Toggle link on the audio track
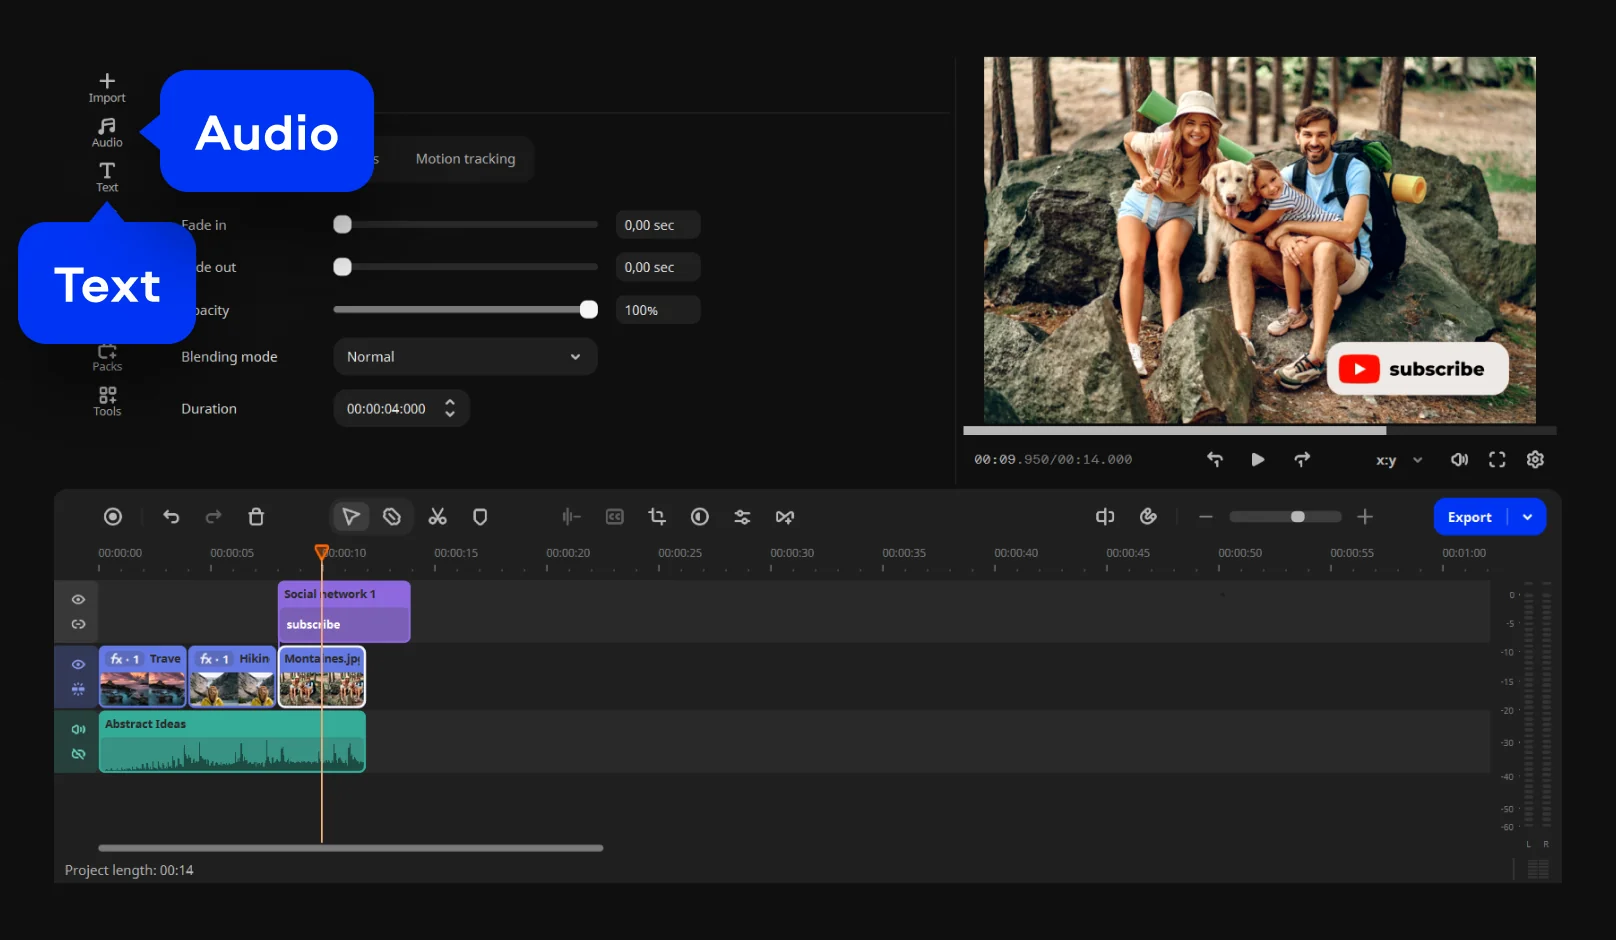The height and width of the screenshot is (940, 1616). tap(78, 754)
